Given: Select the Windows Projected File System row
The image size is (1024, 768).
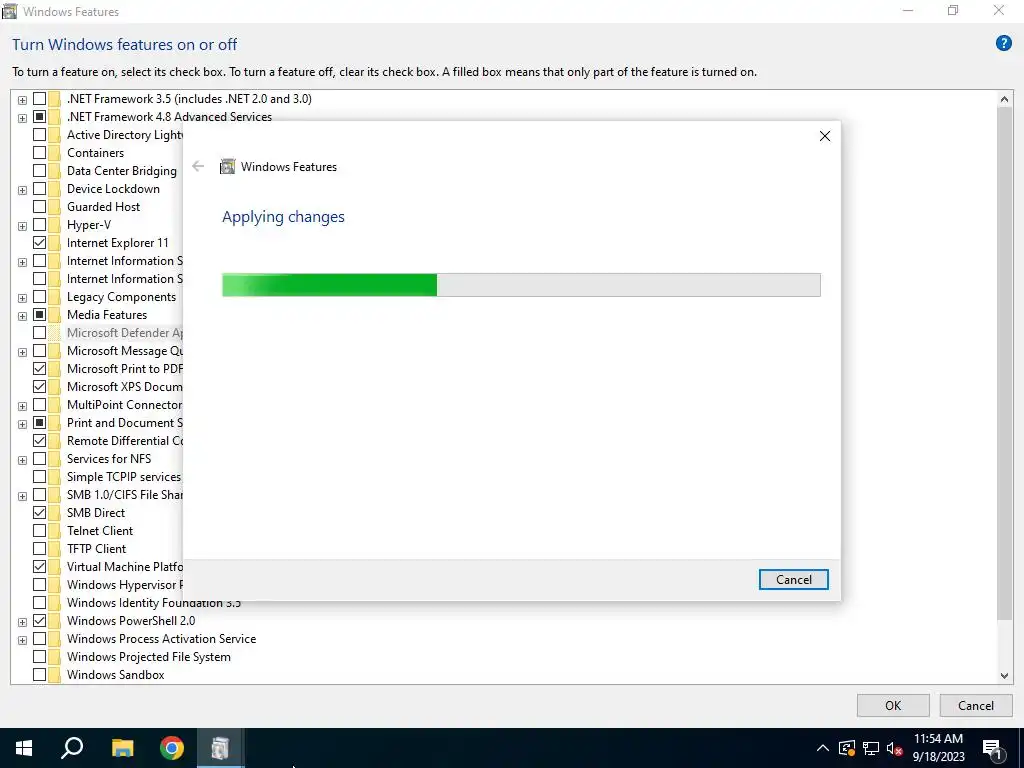Looking at the screenshot, I should [149, 656].
